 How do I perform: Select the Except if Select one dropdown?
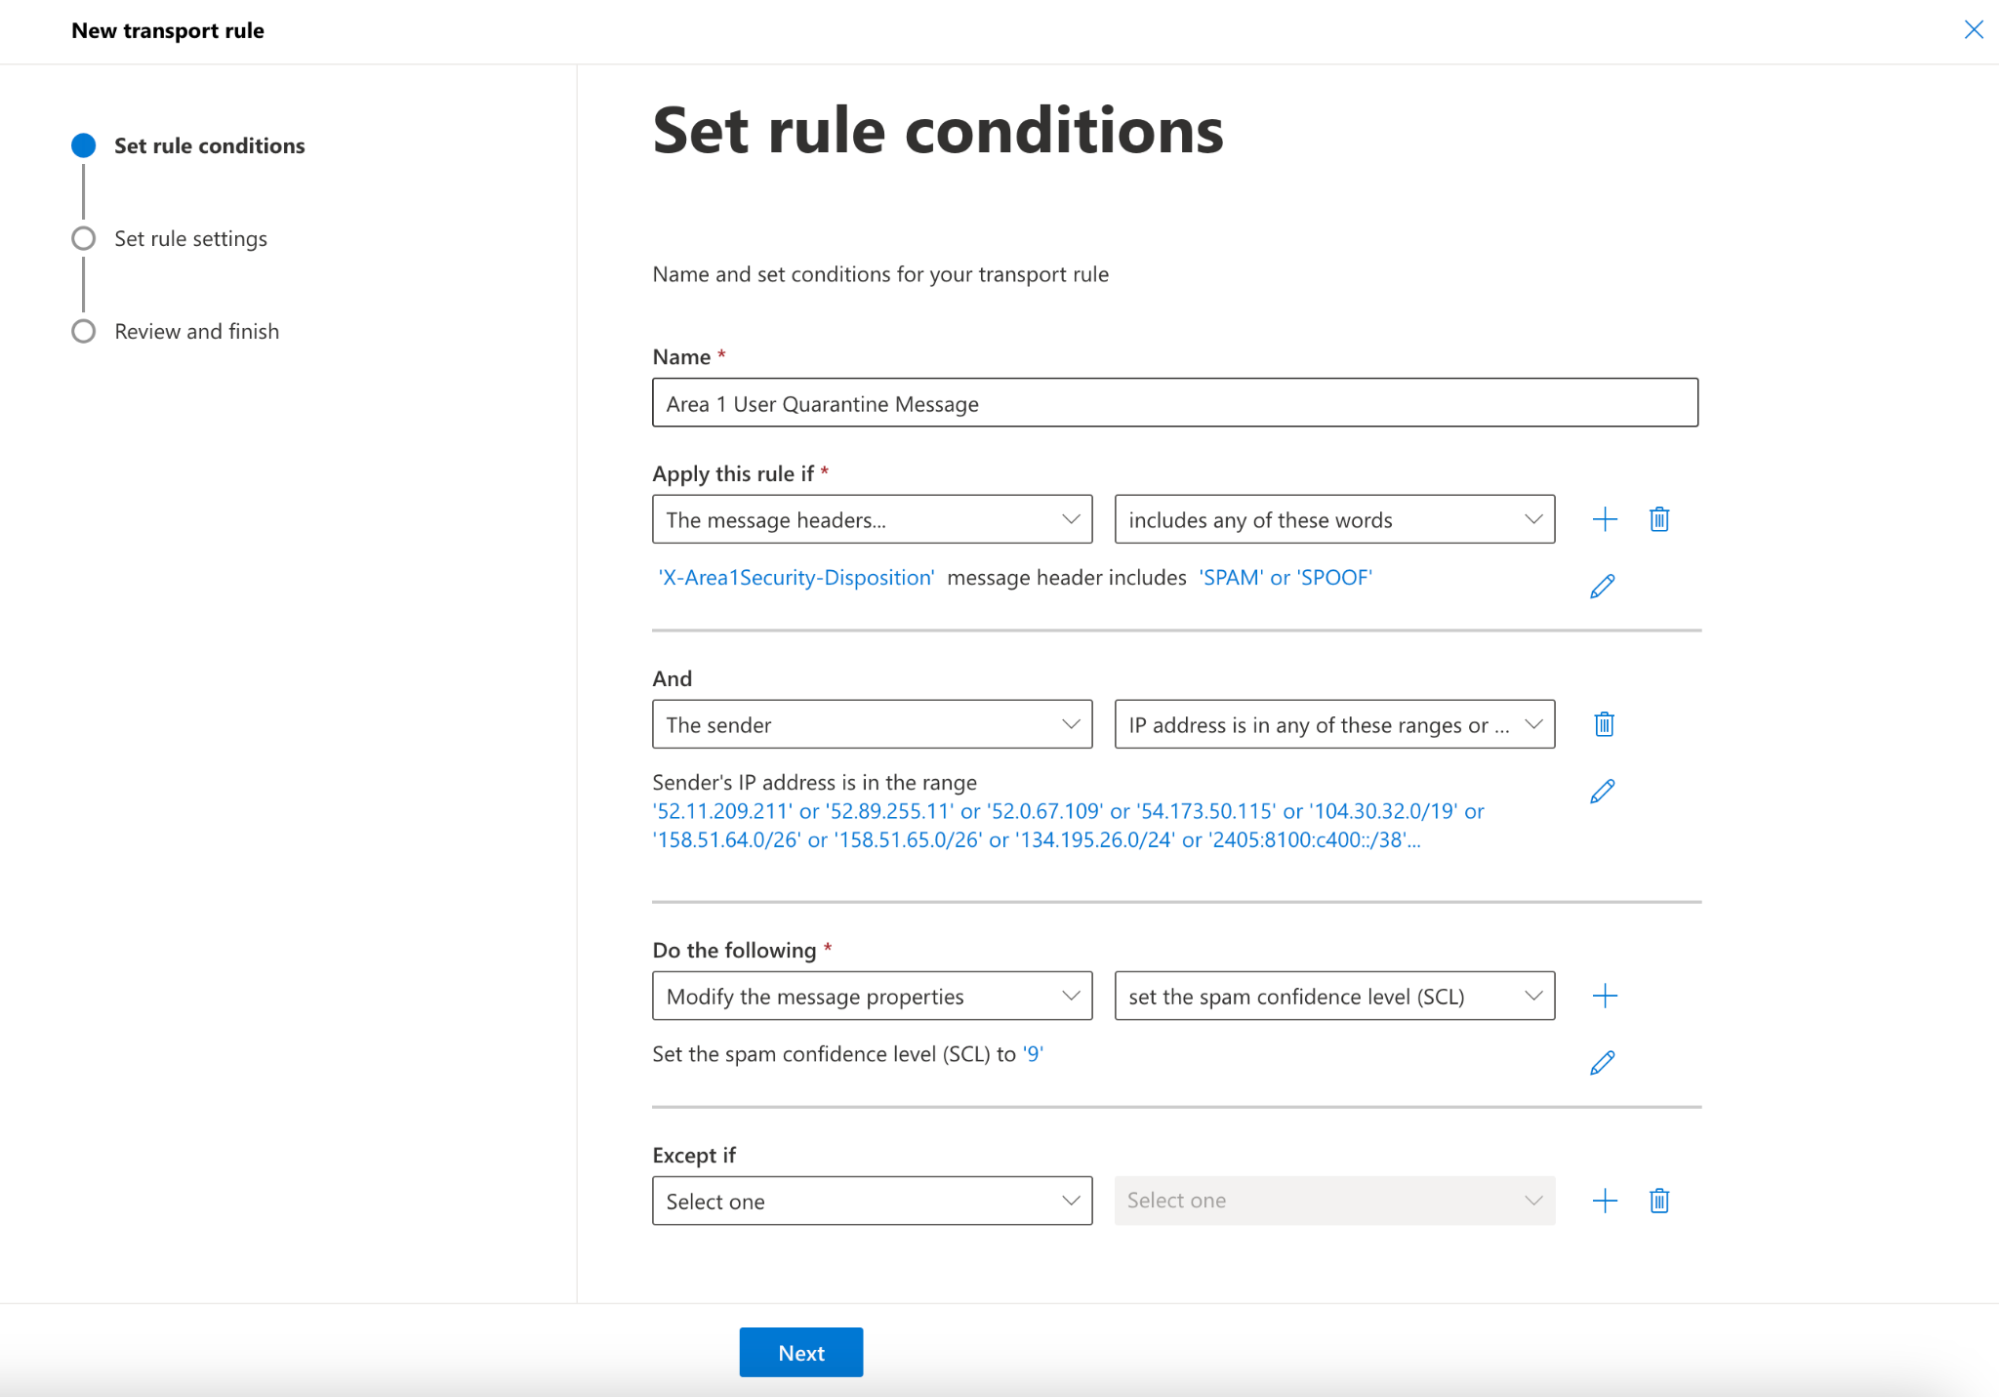point(870,1200)
